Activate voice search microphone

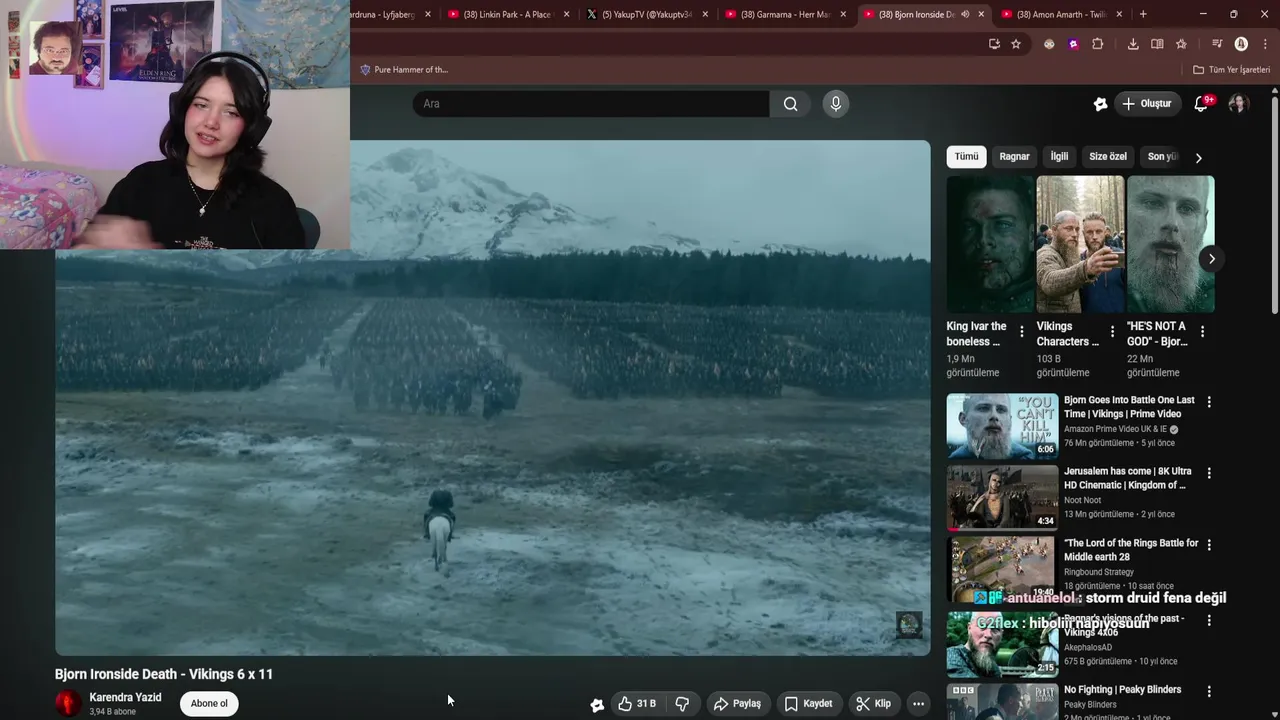[836, 104]
